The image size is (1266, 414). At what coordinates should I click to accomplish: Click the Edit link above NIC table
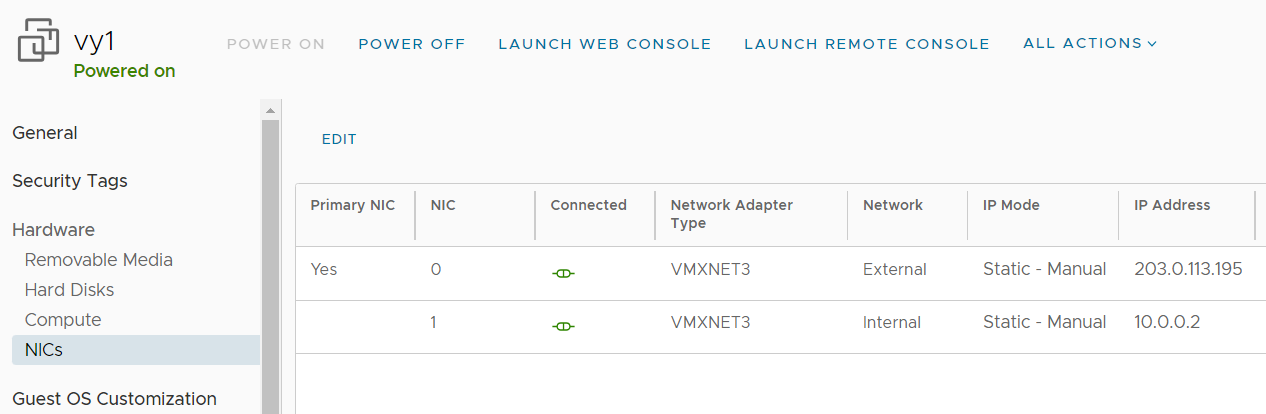point(339,139)
